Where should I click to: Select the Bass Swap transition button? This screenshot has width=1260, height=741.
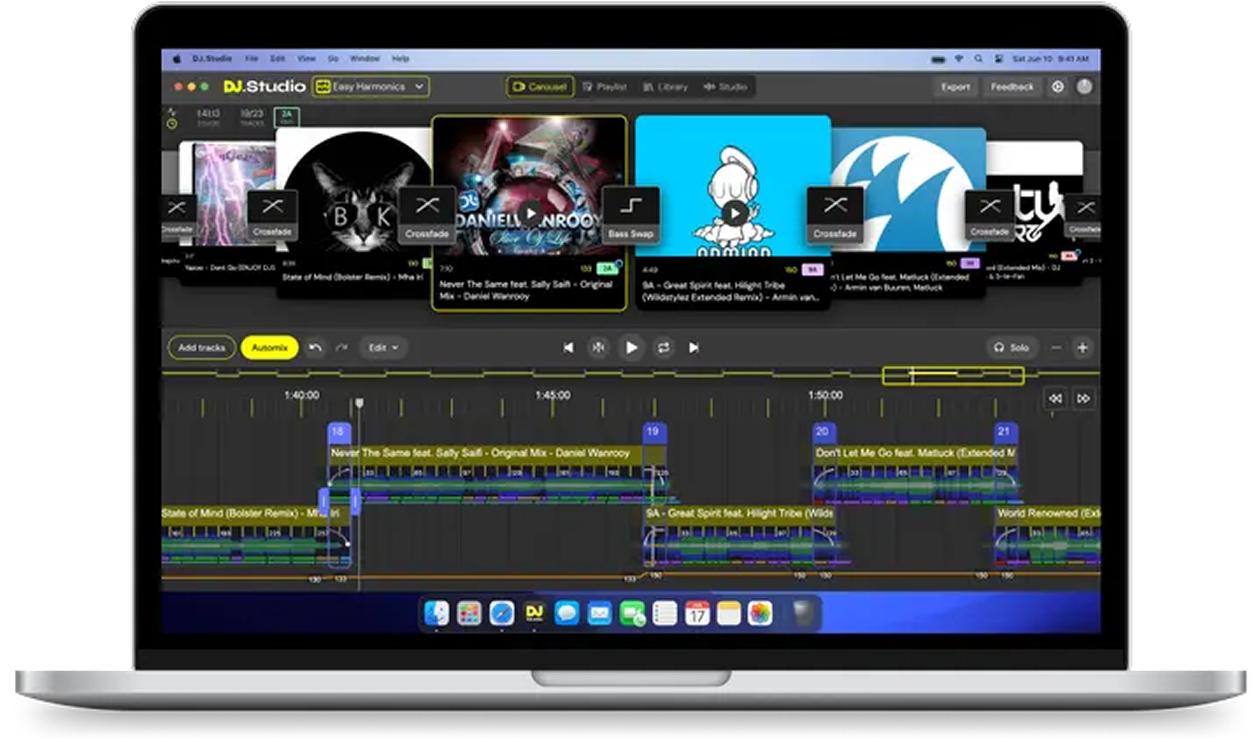(x=631, y=215)
